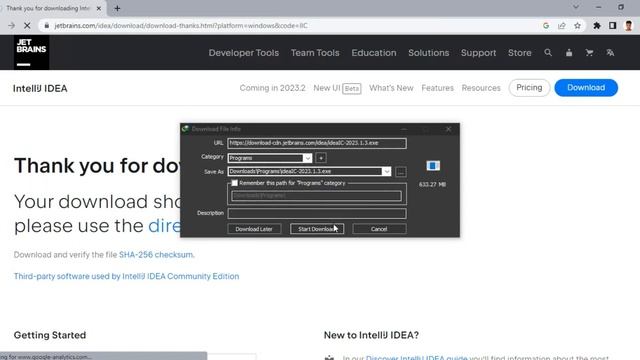Screen dimensions: 640x360
Task: Cancel the download dialog
Action: point(379,229)
